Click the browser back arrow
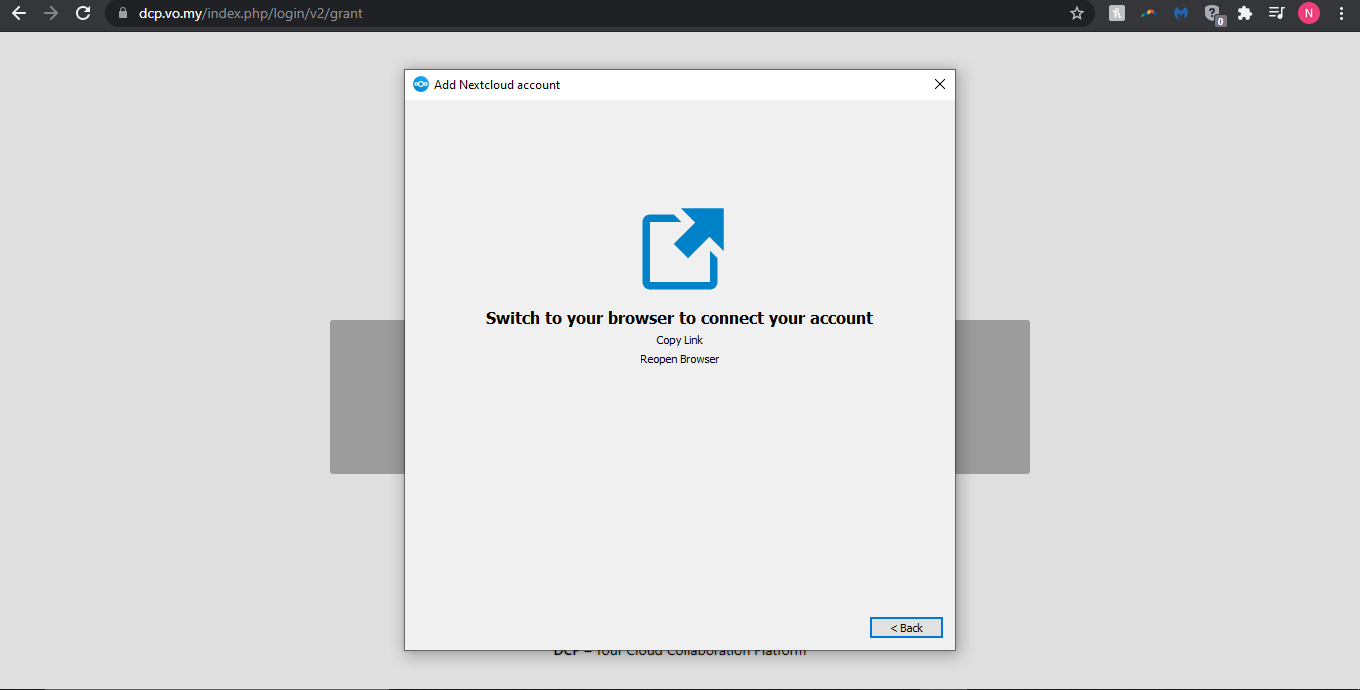Viewport: 1360px width, 690px height. tap(19, 14)
